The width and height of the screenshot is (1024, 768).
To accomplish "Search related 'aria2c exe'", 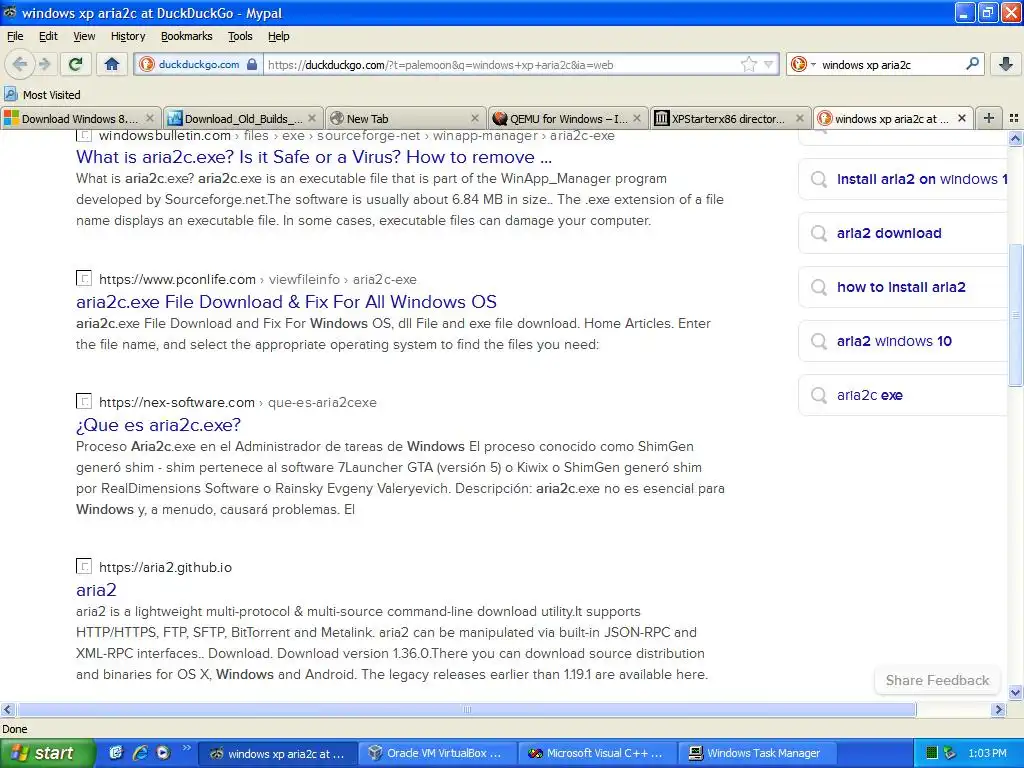I will [904, 395].
